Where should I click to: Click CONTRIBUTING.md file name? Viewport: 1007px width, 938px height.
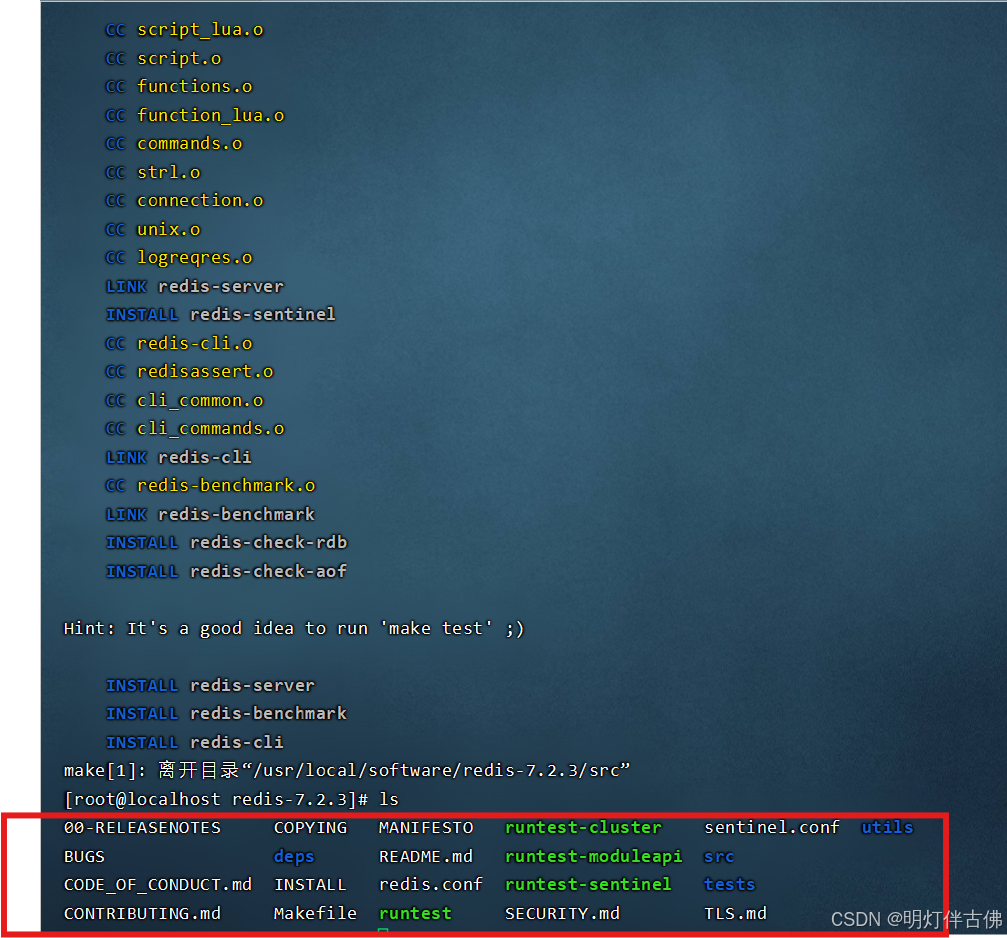tap(142, 914)
